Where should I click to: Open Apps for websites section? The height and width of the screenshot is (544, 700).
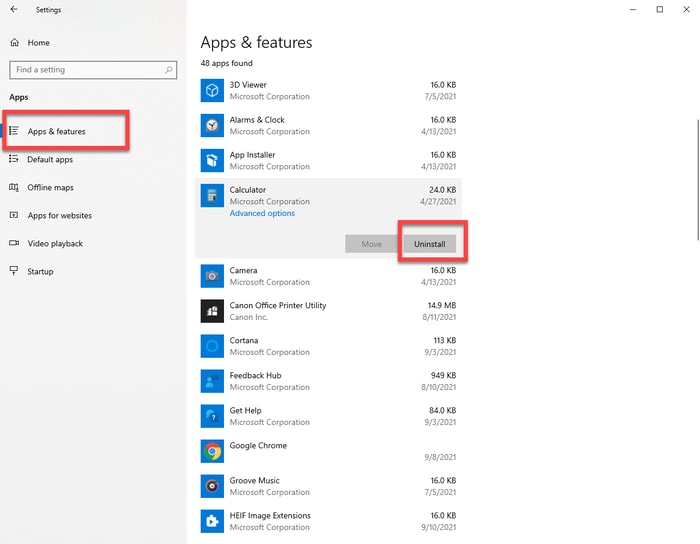click(x=59, y=215)
